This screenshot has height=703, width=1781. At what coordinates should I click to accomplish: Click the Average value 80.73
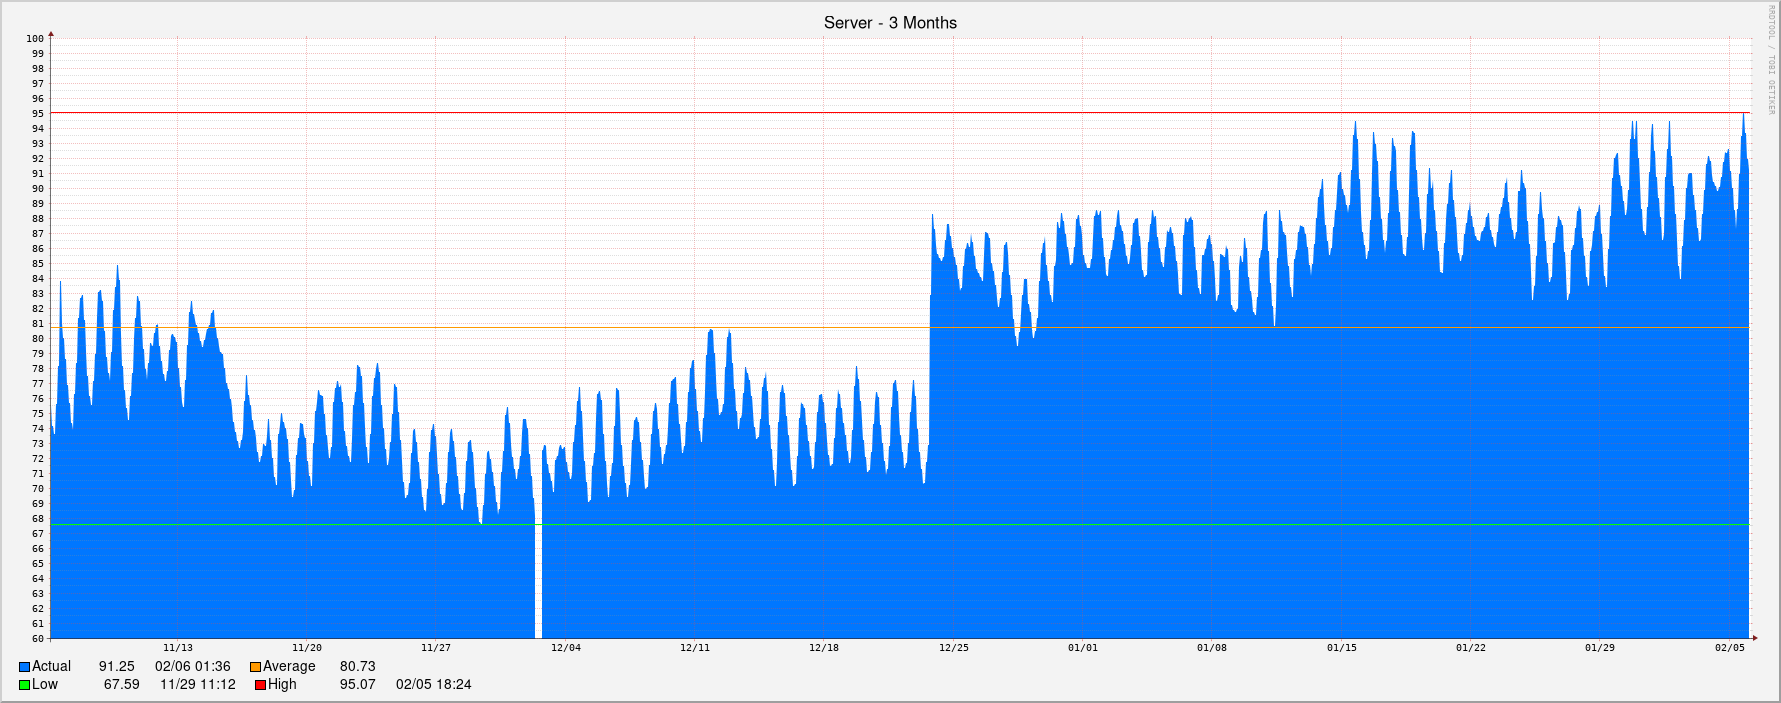pos(357,667)
